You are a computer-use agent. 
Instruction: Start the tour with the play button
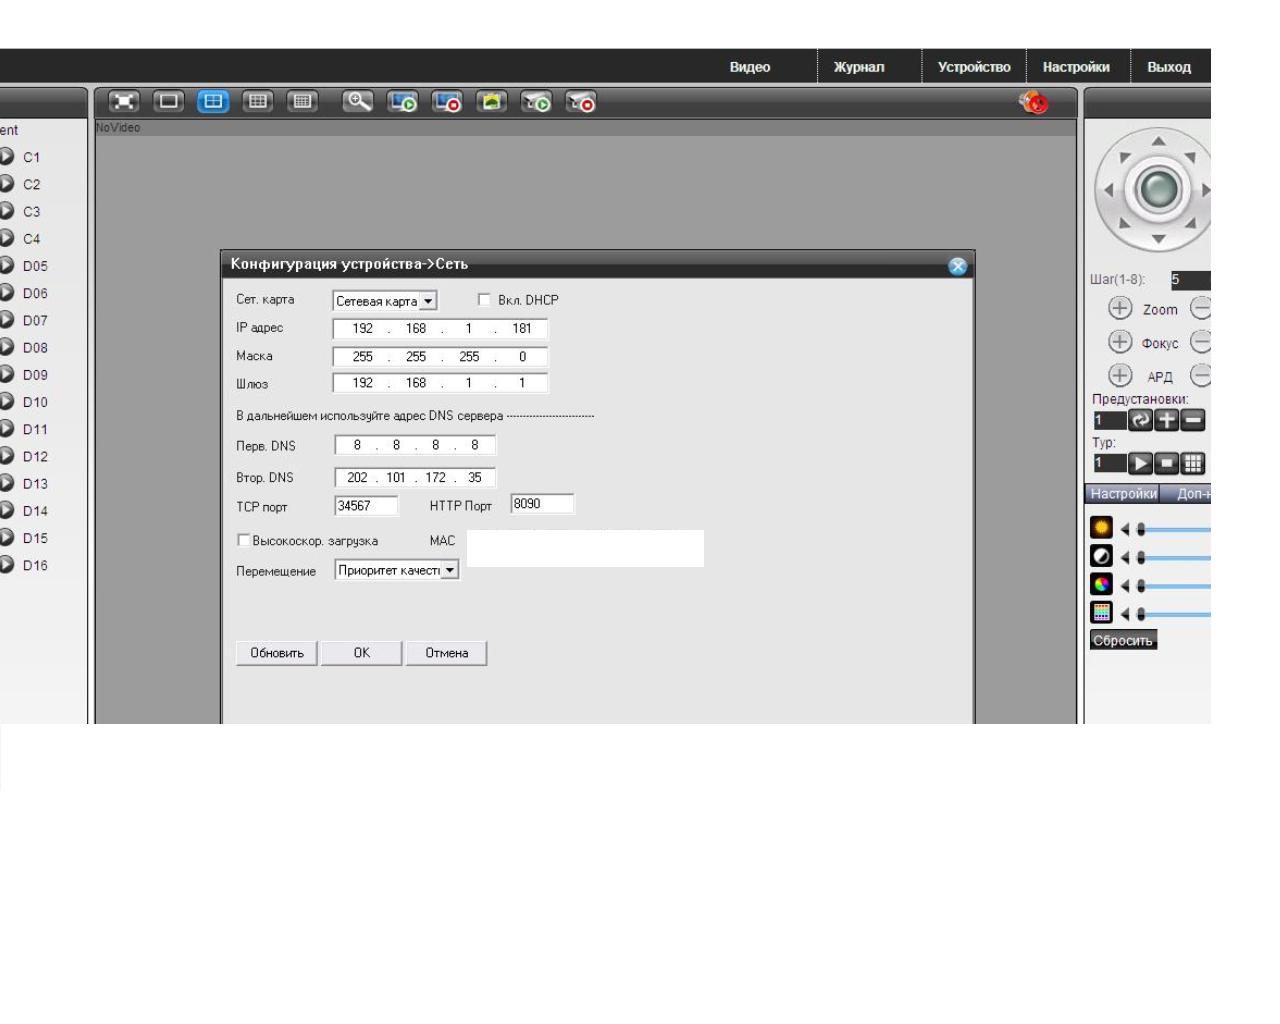coord(1139,464)
